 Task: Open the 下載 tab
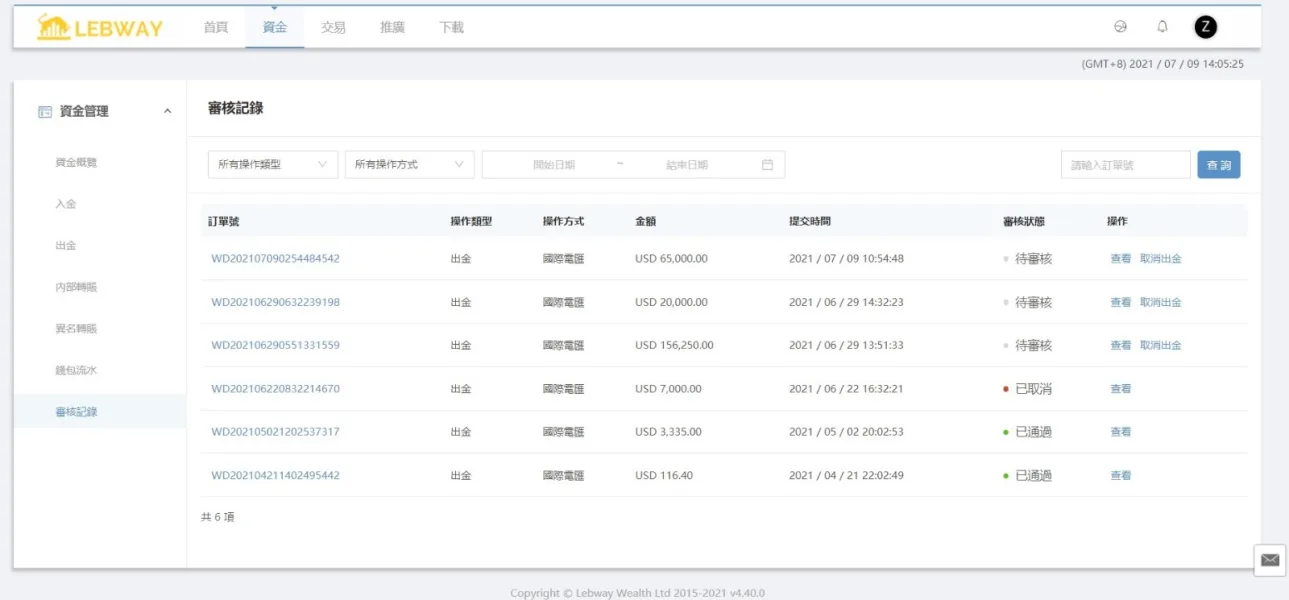point(451,28)
